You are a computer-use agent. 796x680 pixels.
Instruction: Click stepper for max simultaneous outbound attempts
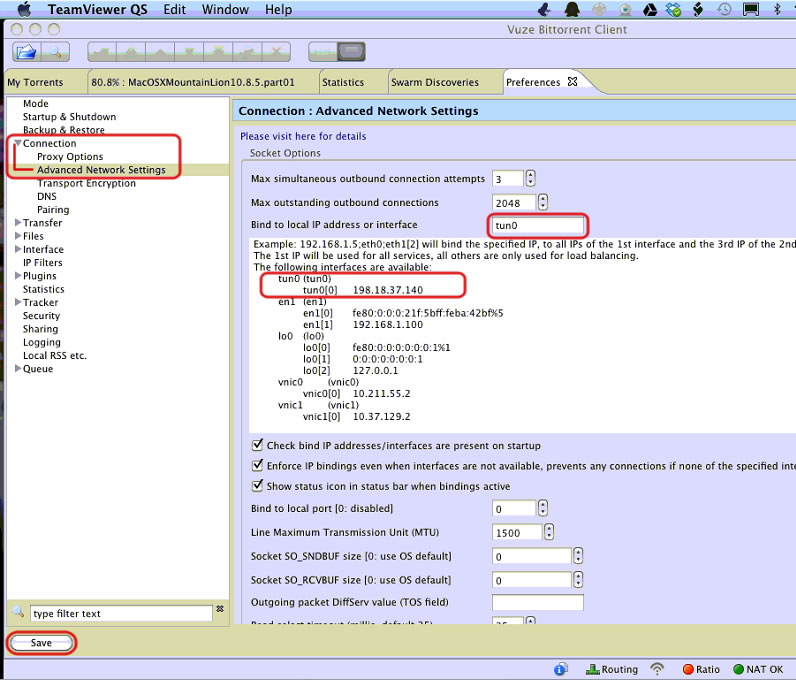point(530,178)
